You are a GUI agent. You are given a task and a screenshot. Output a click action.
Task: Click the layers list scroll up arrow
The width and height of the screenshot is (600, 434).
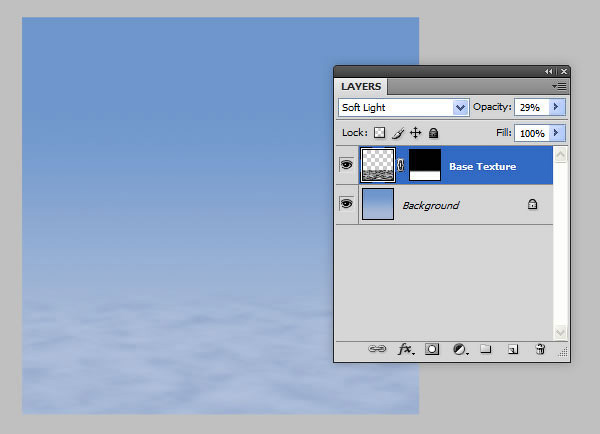point(560,155)
